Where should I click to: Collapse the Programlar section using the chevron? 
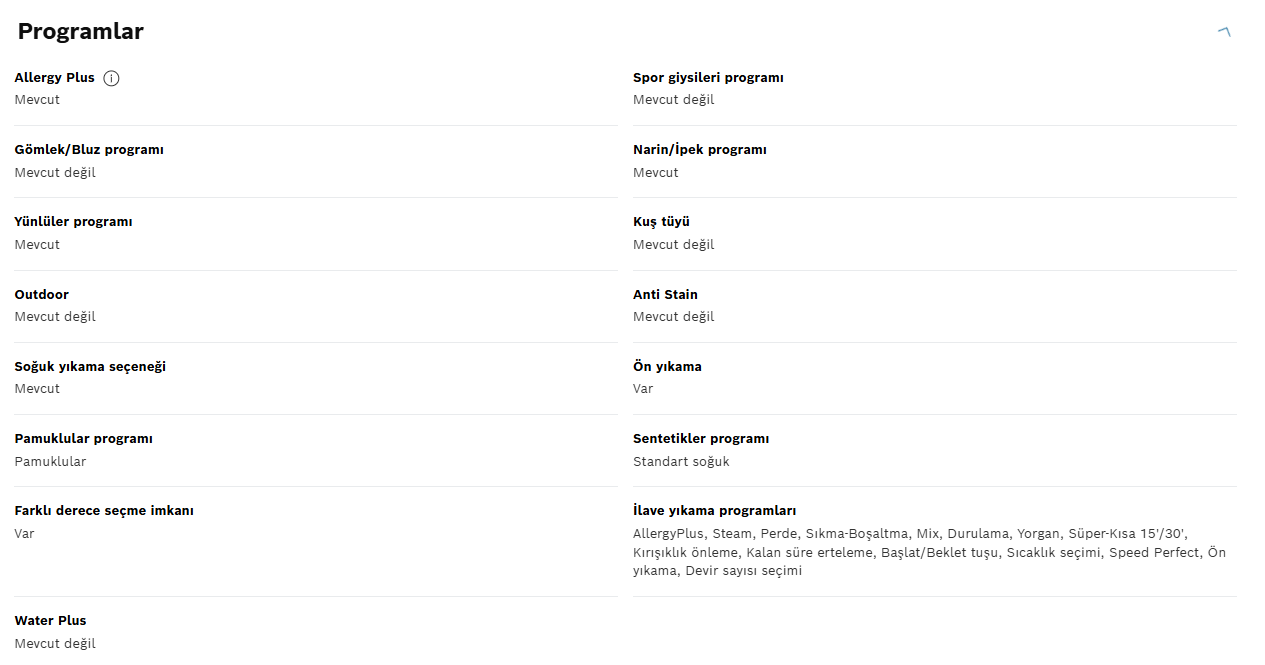(x=1224, y=32)
